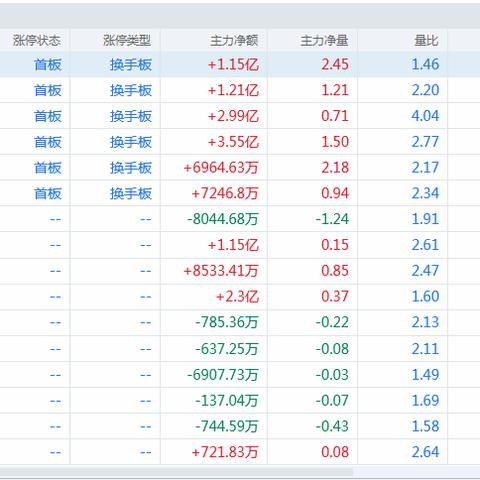Screen dimensions: 480x480
Task: Click the 涨停状态 column header
Action: tap(37, 41)
